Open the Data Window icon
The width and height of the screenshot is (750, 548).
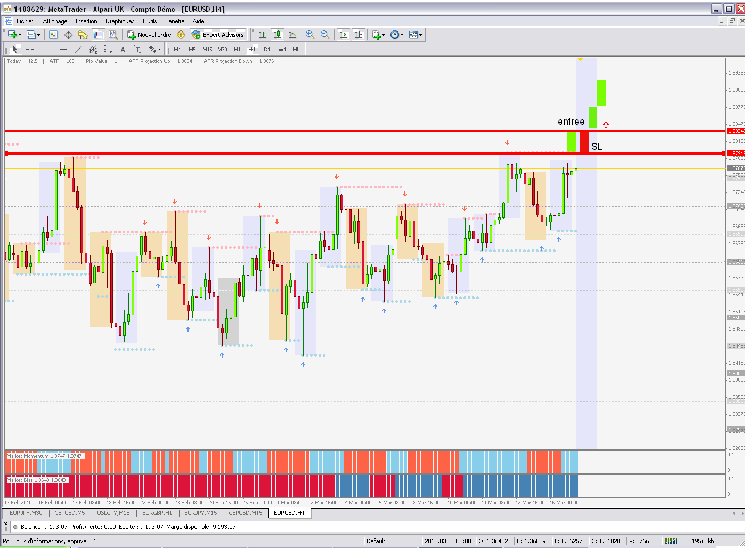[x=68, y=34]
